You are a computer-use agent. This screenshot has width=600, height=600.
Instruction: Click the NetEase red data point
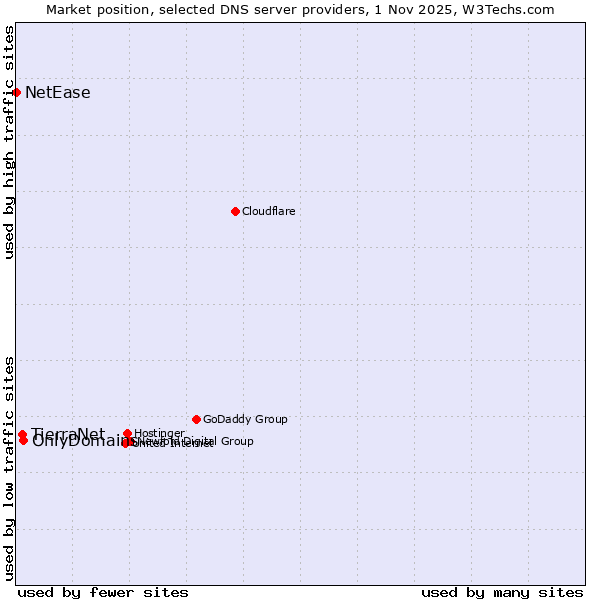coord(16,92)
